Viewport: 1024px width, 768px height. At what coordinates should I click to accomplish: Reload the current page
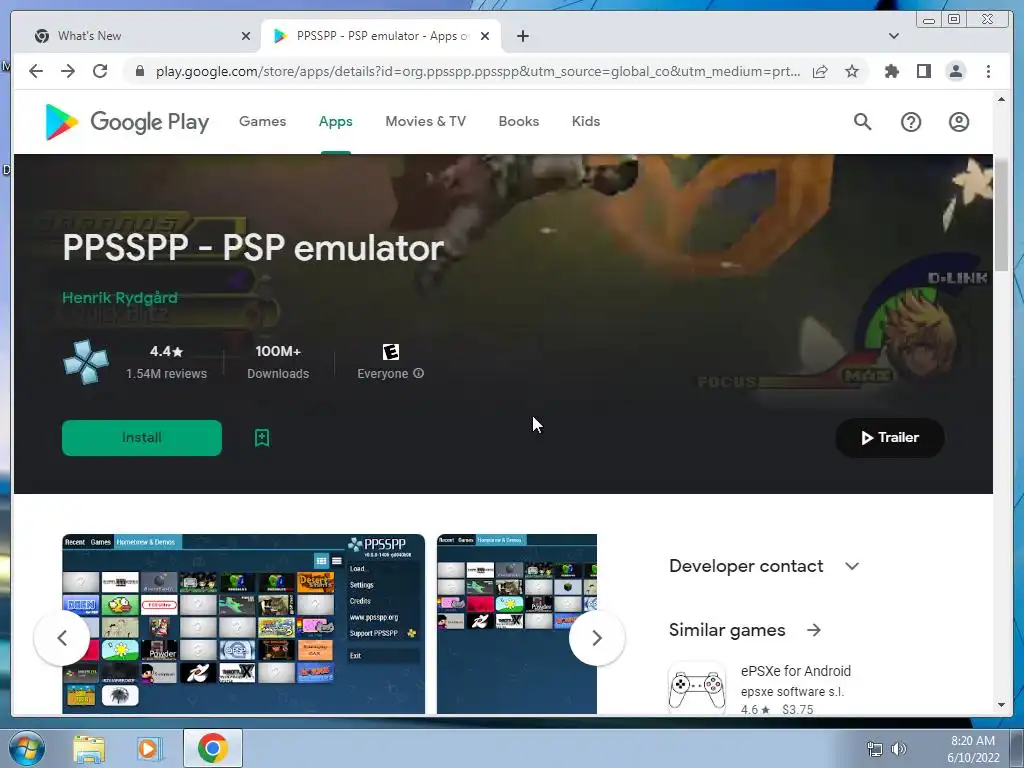pos(100,71)
